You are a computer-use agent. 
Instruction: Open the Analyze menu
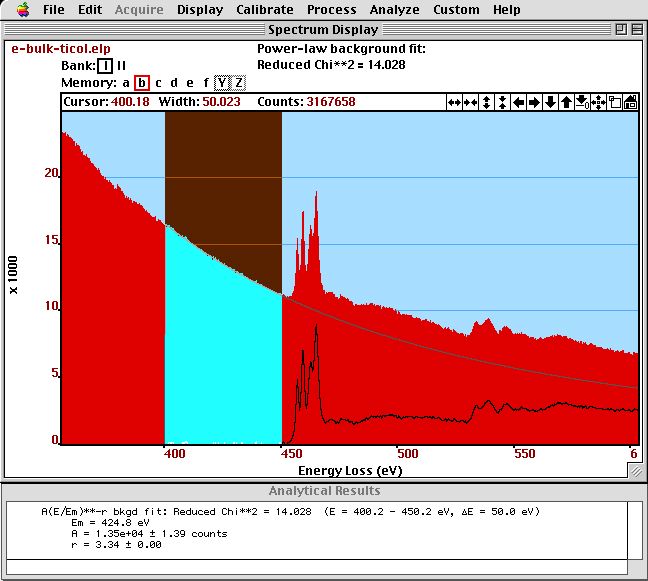pyautogui.click(x=394, y=10)
